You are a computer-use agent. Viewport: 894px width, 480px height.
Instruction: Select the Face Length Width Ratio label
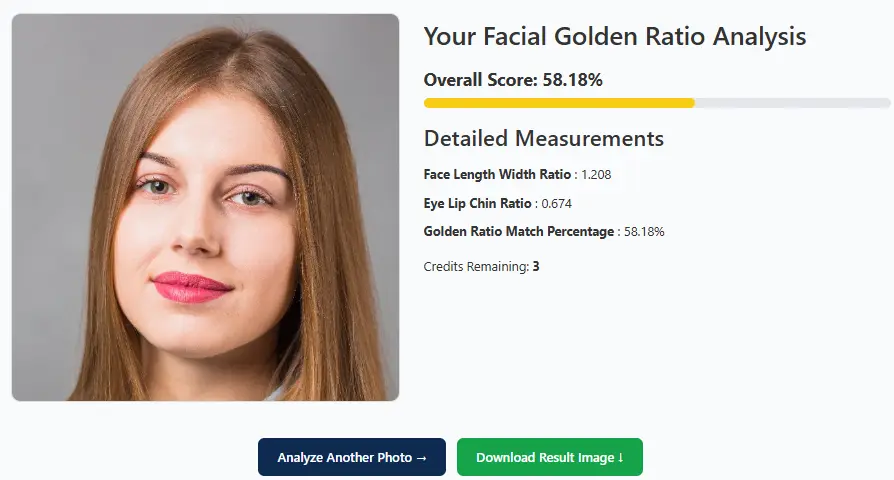497,174
